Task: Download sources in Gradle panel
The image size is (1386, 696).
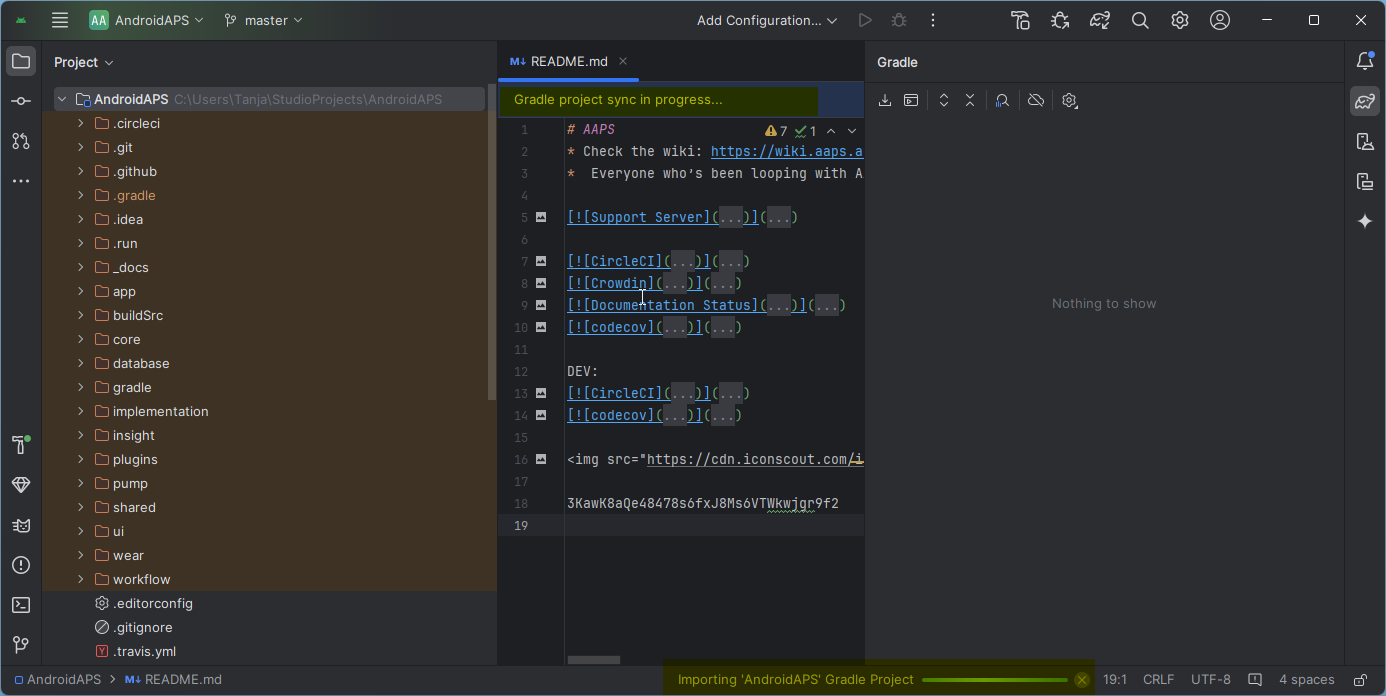Action: point(885,100)
